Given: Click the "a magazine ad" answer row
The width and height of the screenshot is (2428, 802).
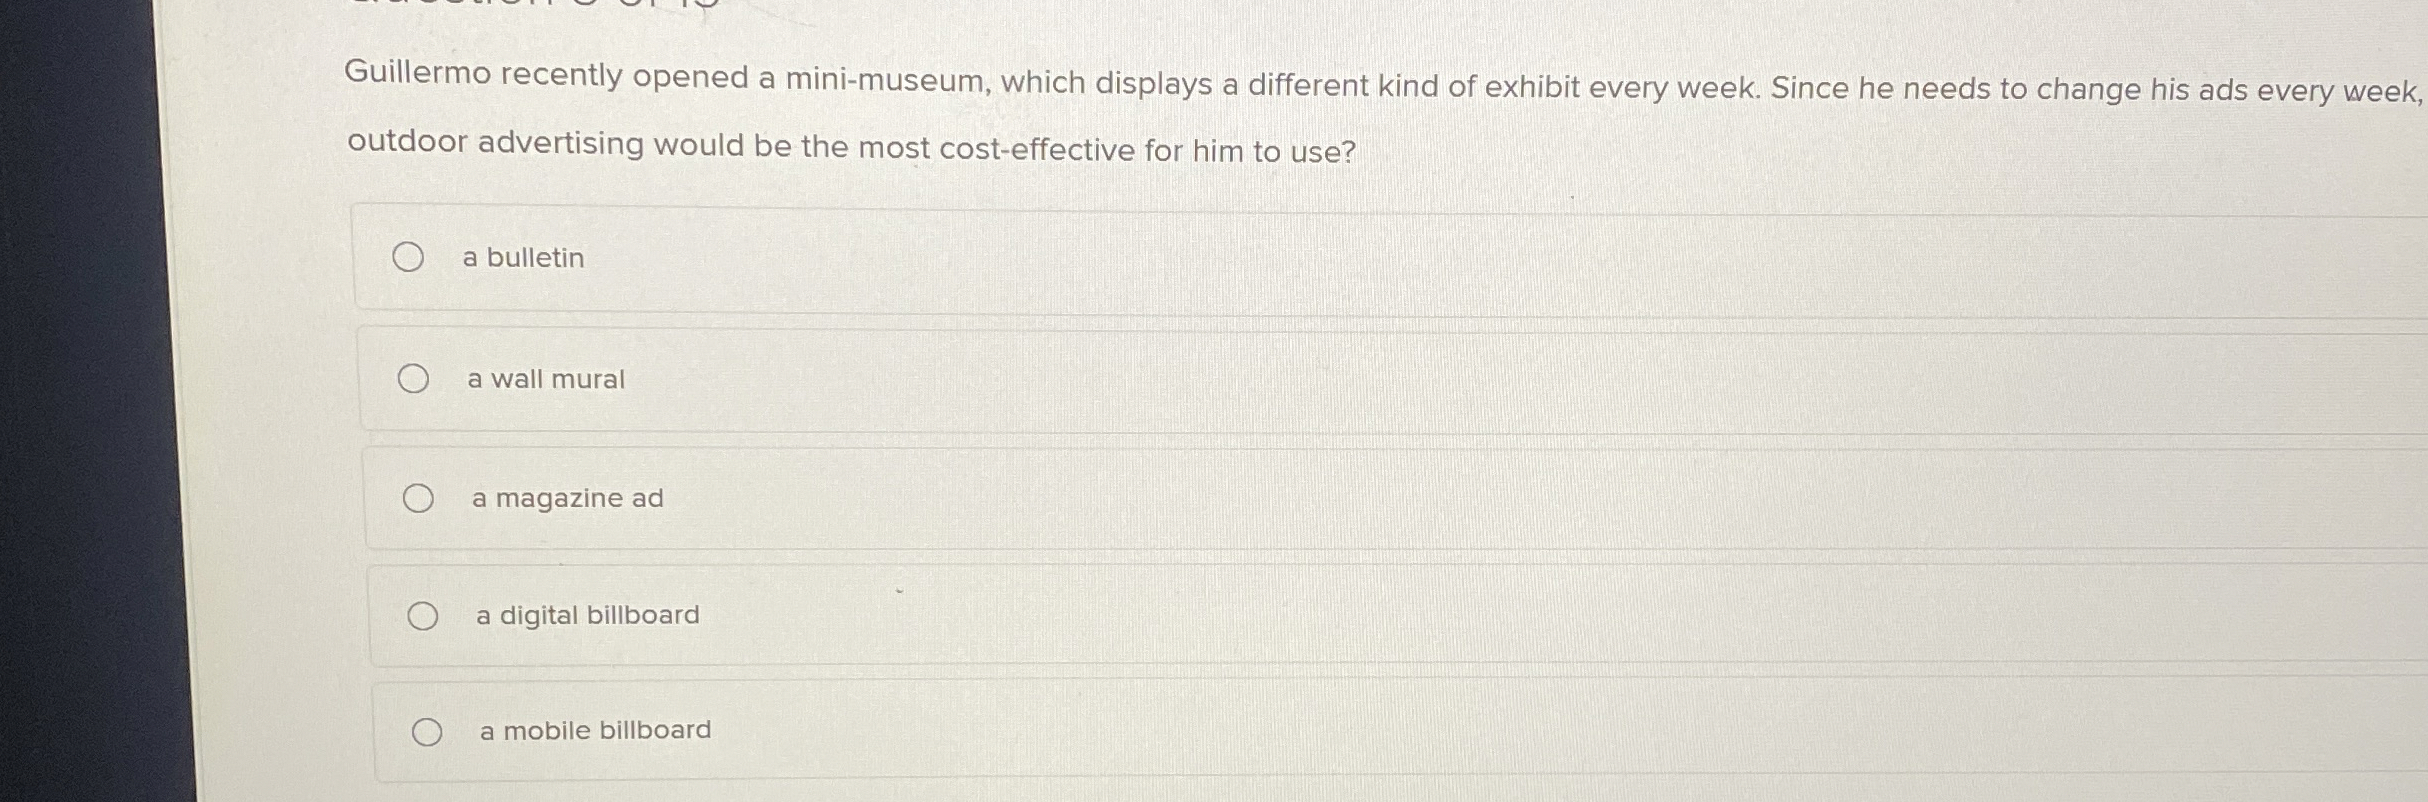Looking at the screenshot, I should 900,496.
